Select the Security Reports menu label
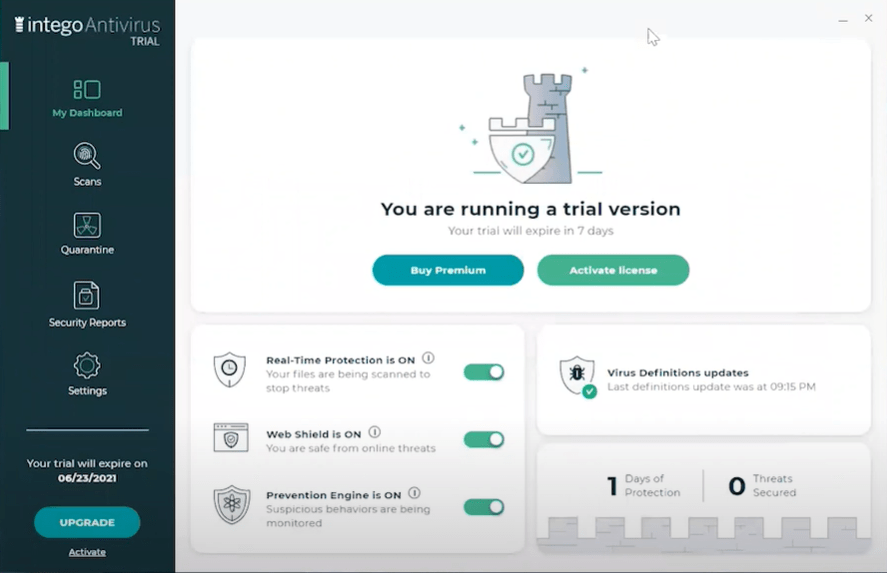887x573 pixels. 87,322
